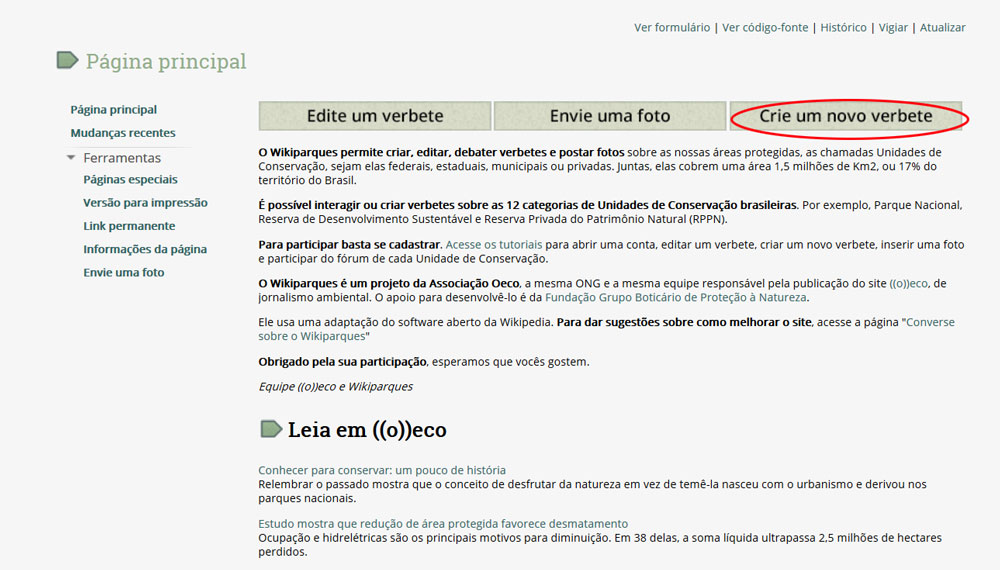Open the ((o))eco site link in paragraph
Image resolution: width=1000 pixels, height=570 pixels.
[x=908, y=283]
